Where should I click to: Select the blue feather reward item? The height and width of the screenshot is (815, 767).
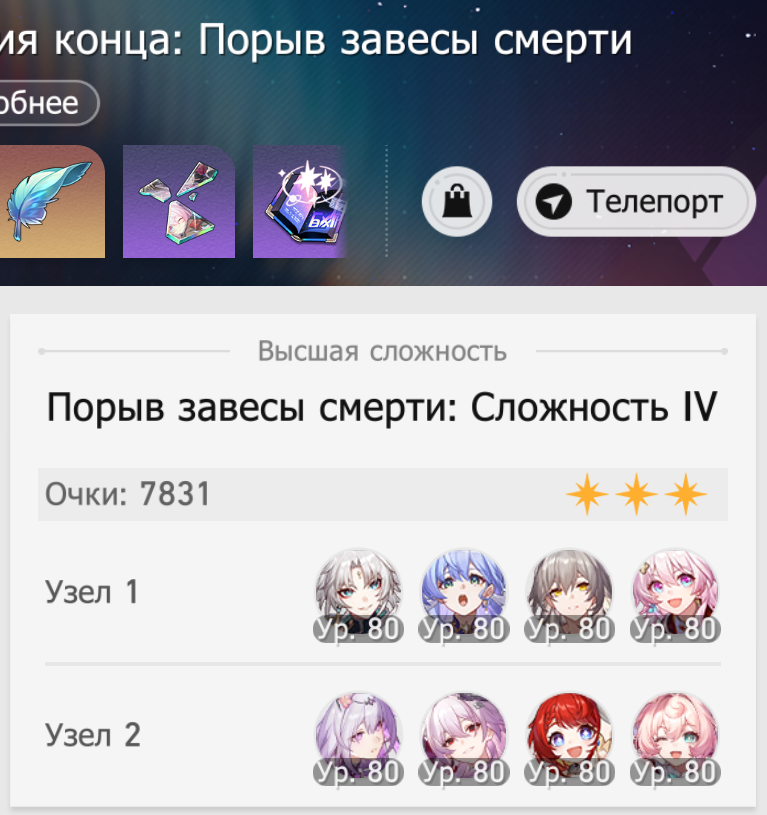tap(51, 201)
